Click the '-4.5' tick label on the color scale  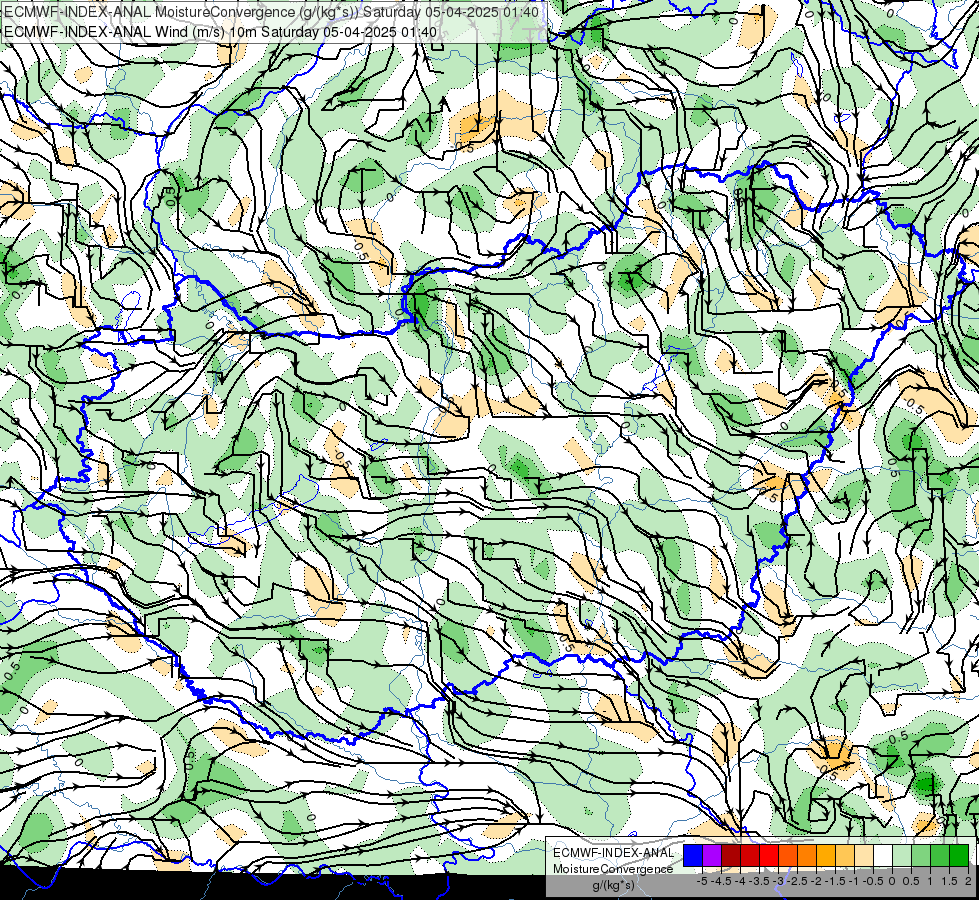tap(721, 881)
